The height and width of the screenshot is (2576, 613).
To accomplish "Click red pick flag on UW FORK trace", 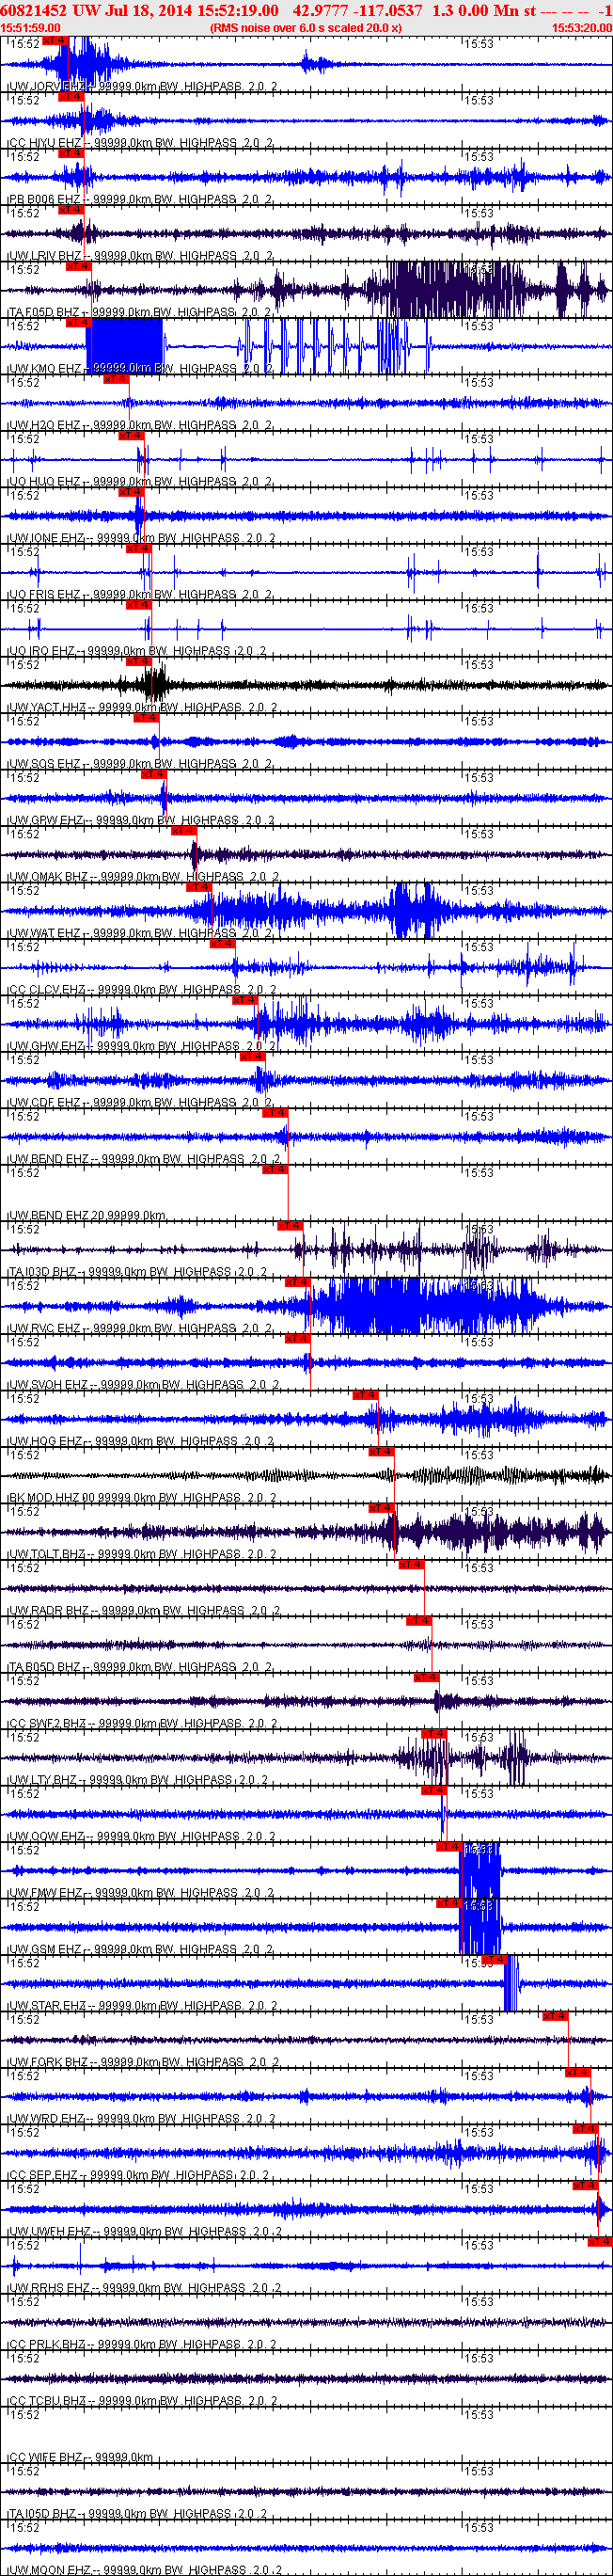I will point(555,2018).
